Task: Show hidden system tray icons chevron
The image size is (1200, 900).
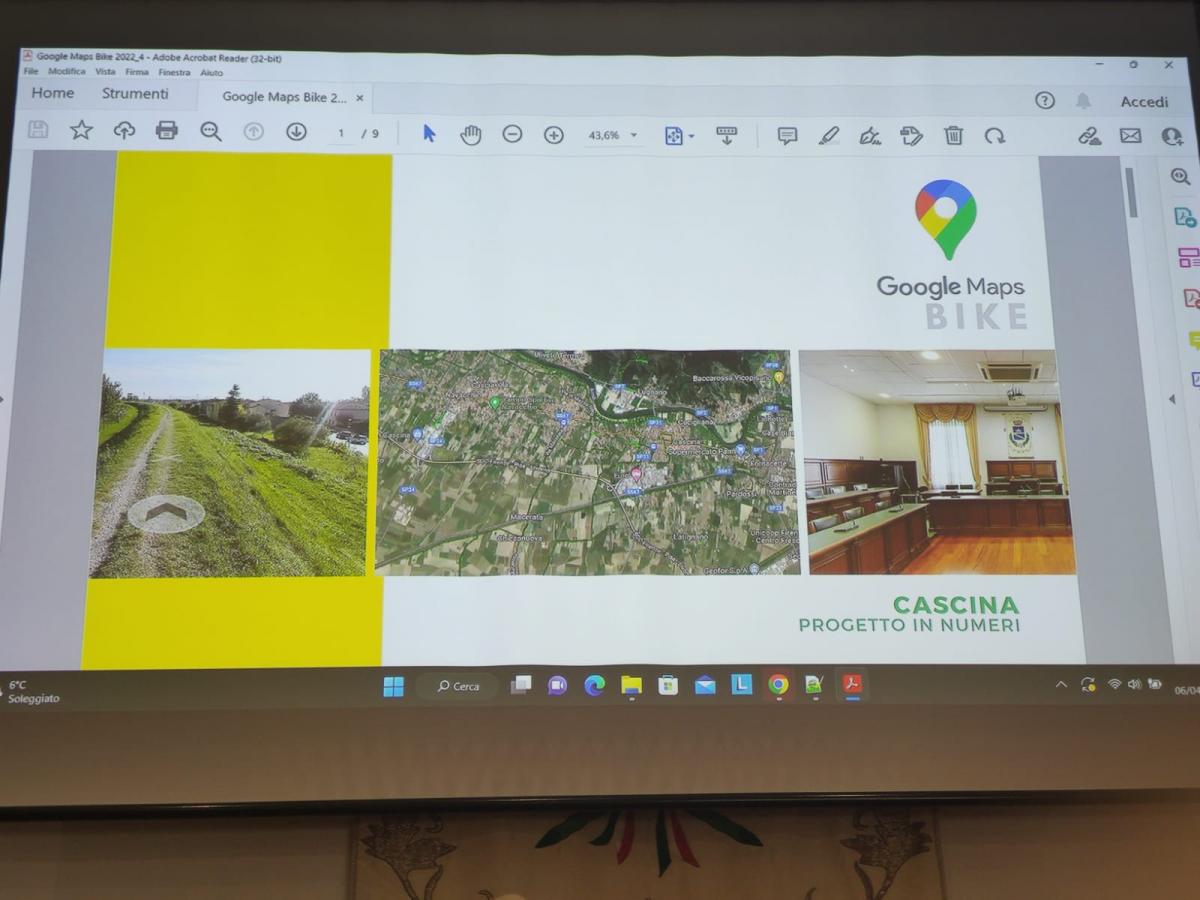Action: click(1061, 684)
